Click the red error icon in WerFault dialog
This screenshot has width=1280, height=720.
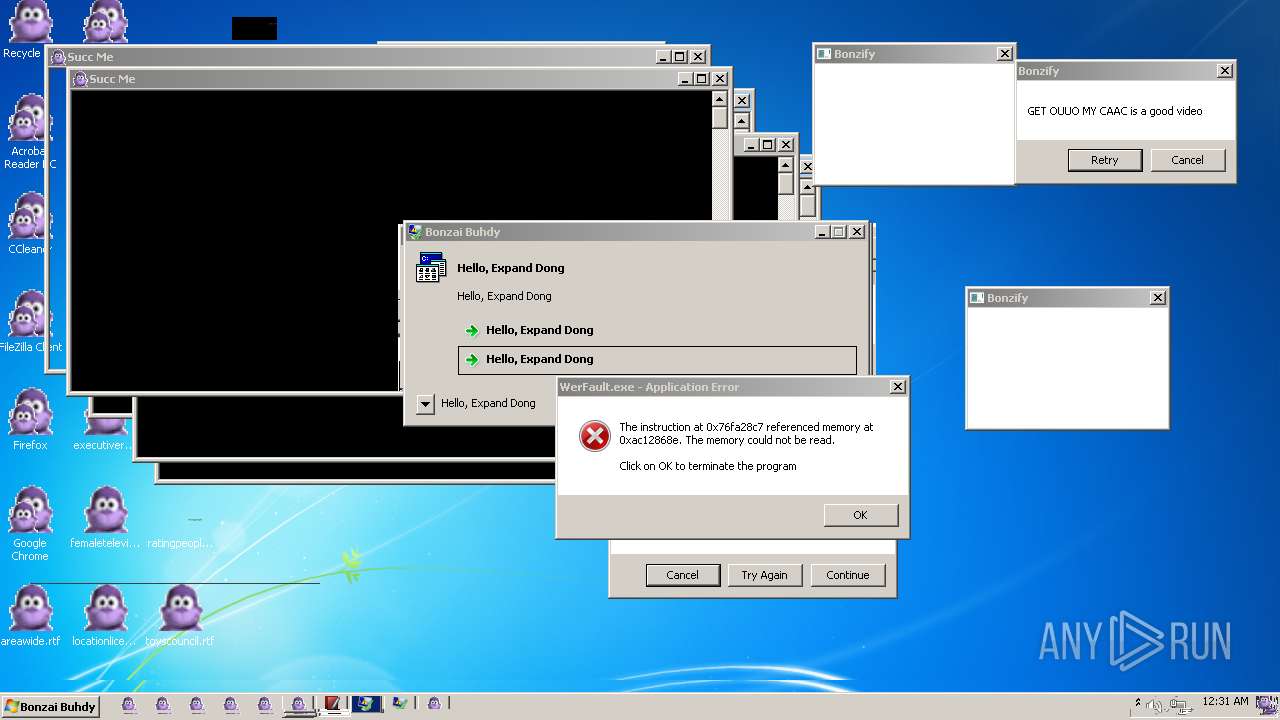tap(595, 436)
